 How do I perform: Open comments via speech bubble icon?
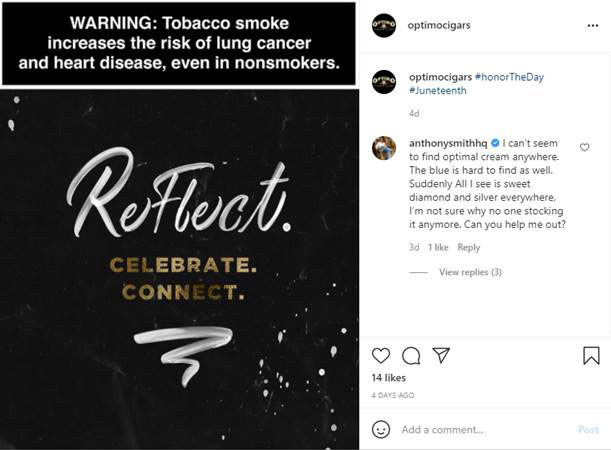coord(411,355)
